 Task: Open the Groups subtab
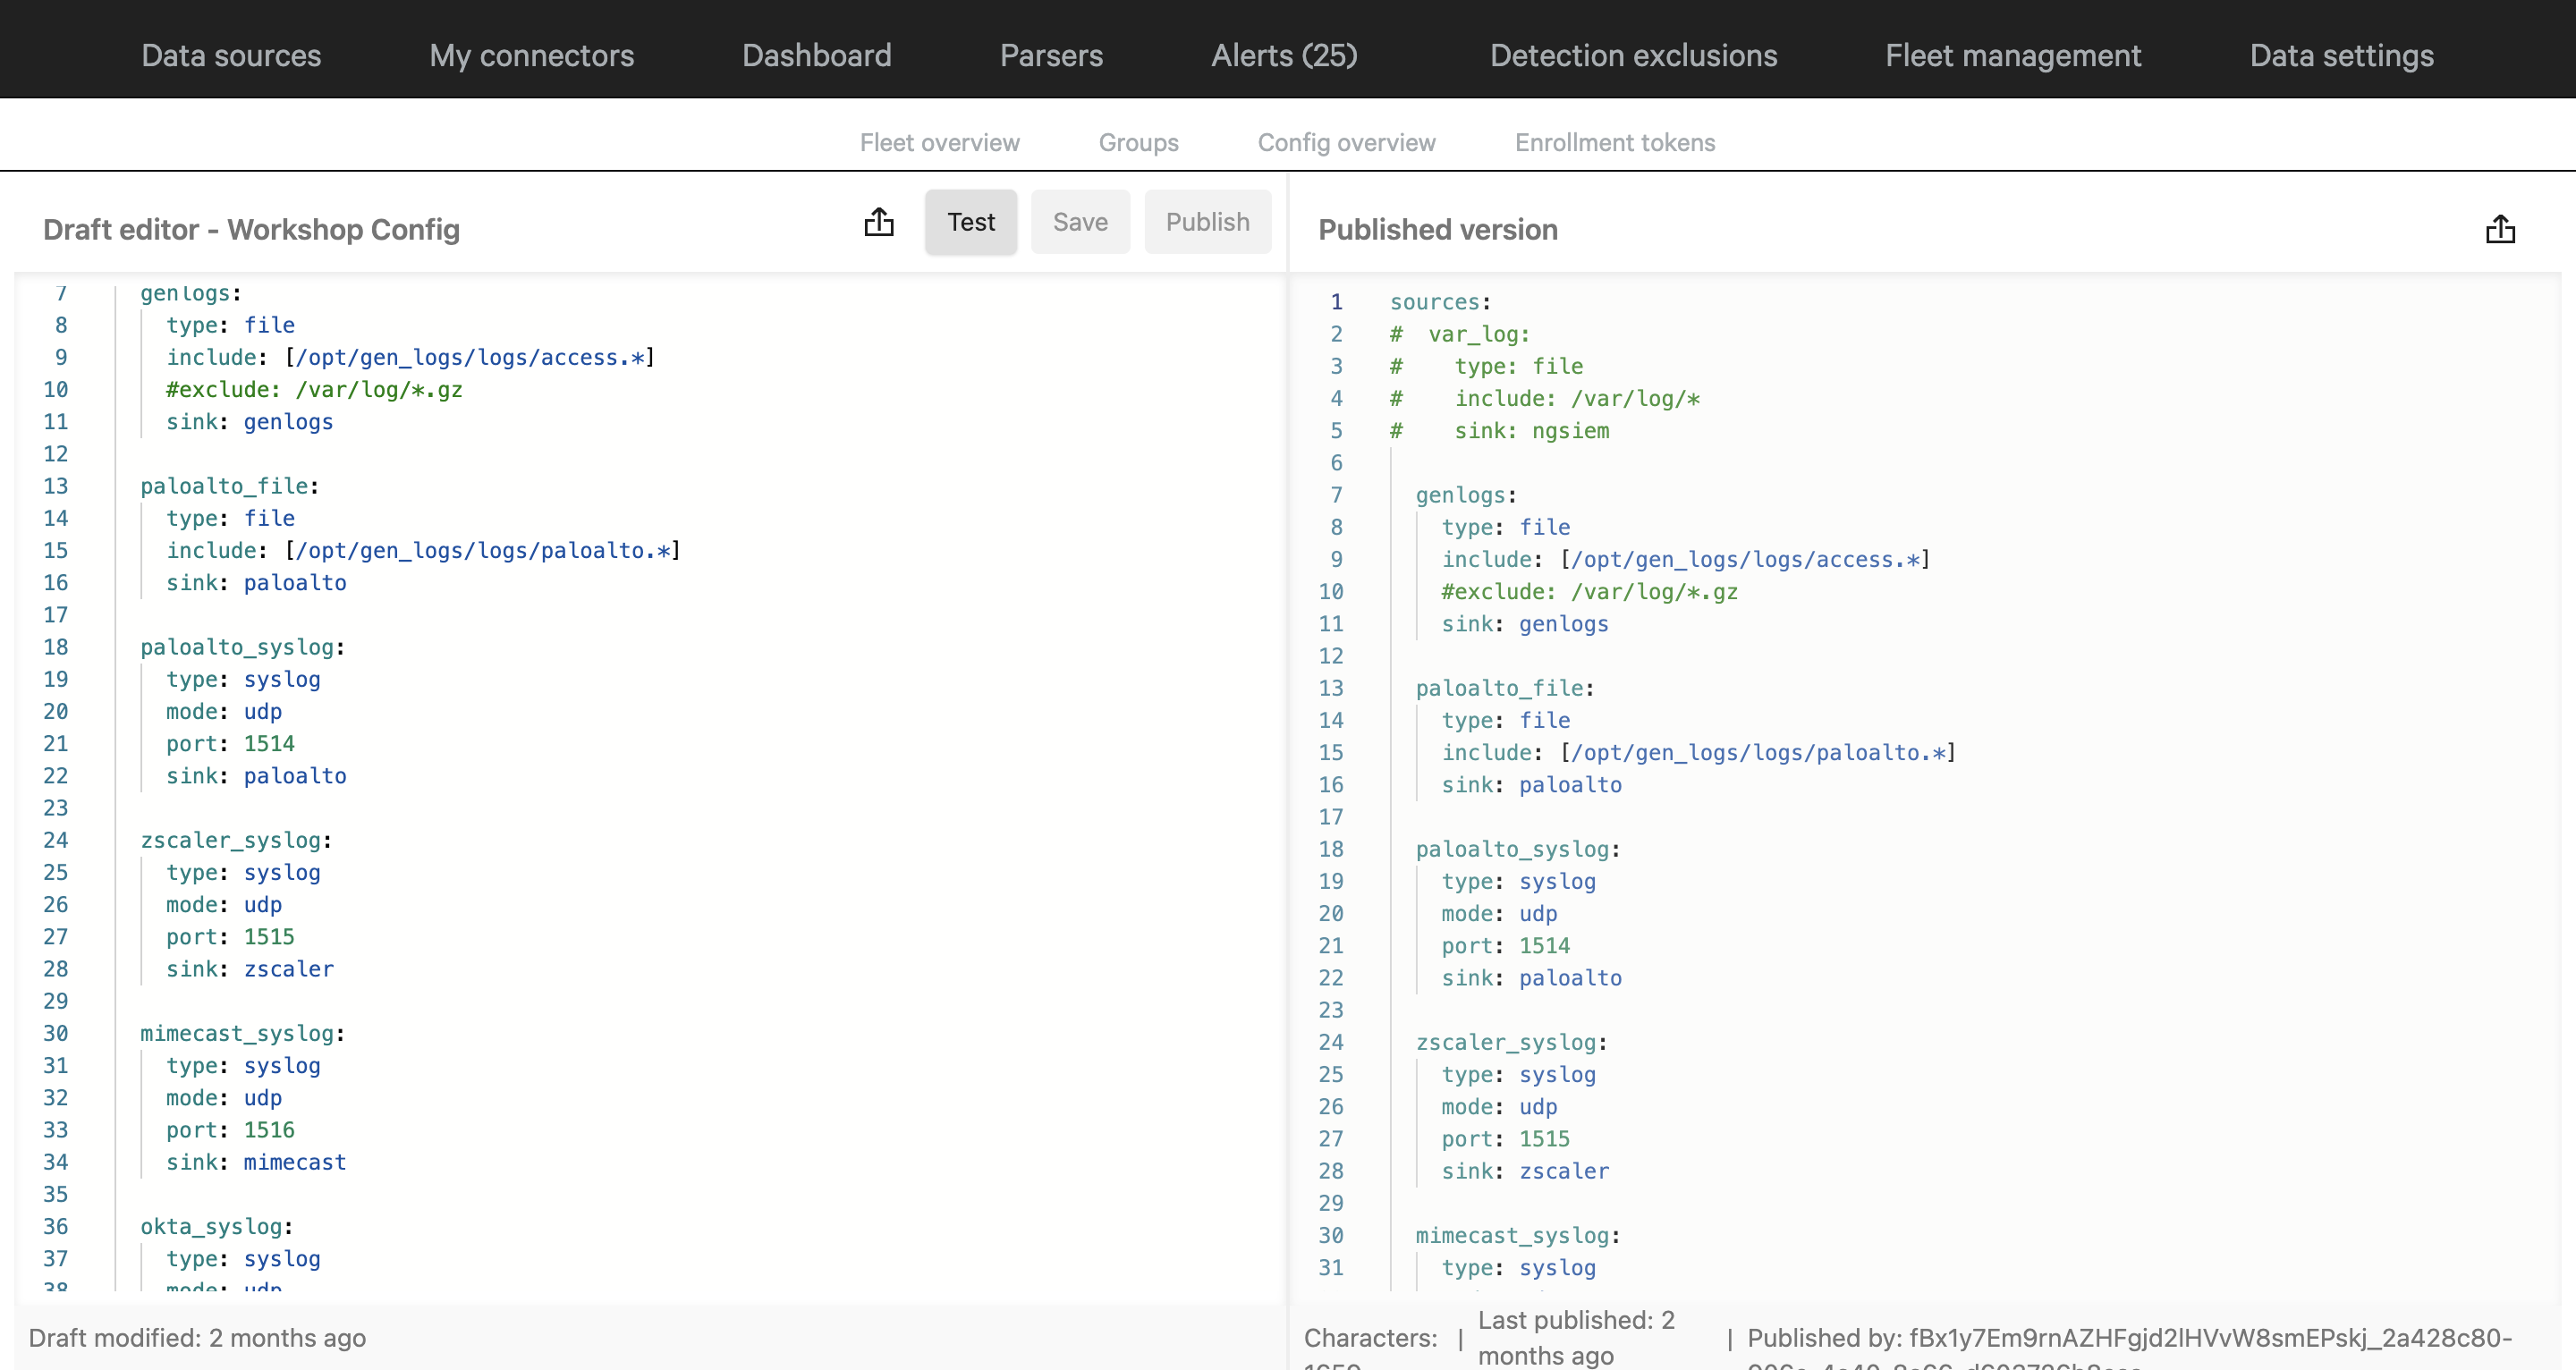1139,142
